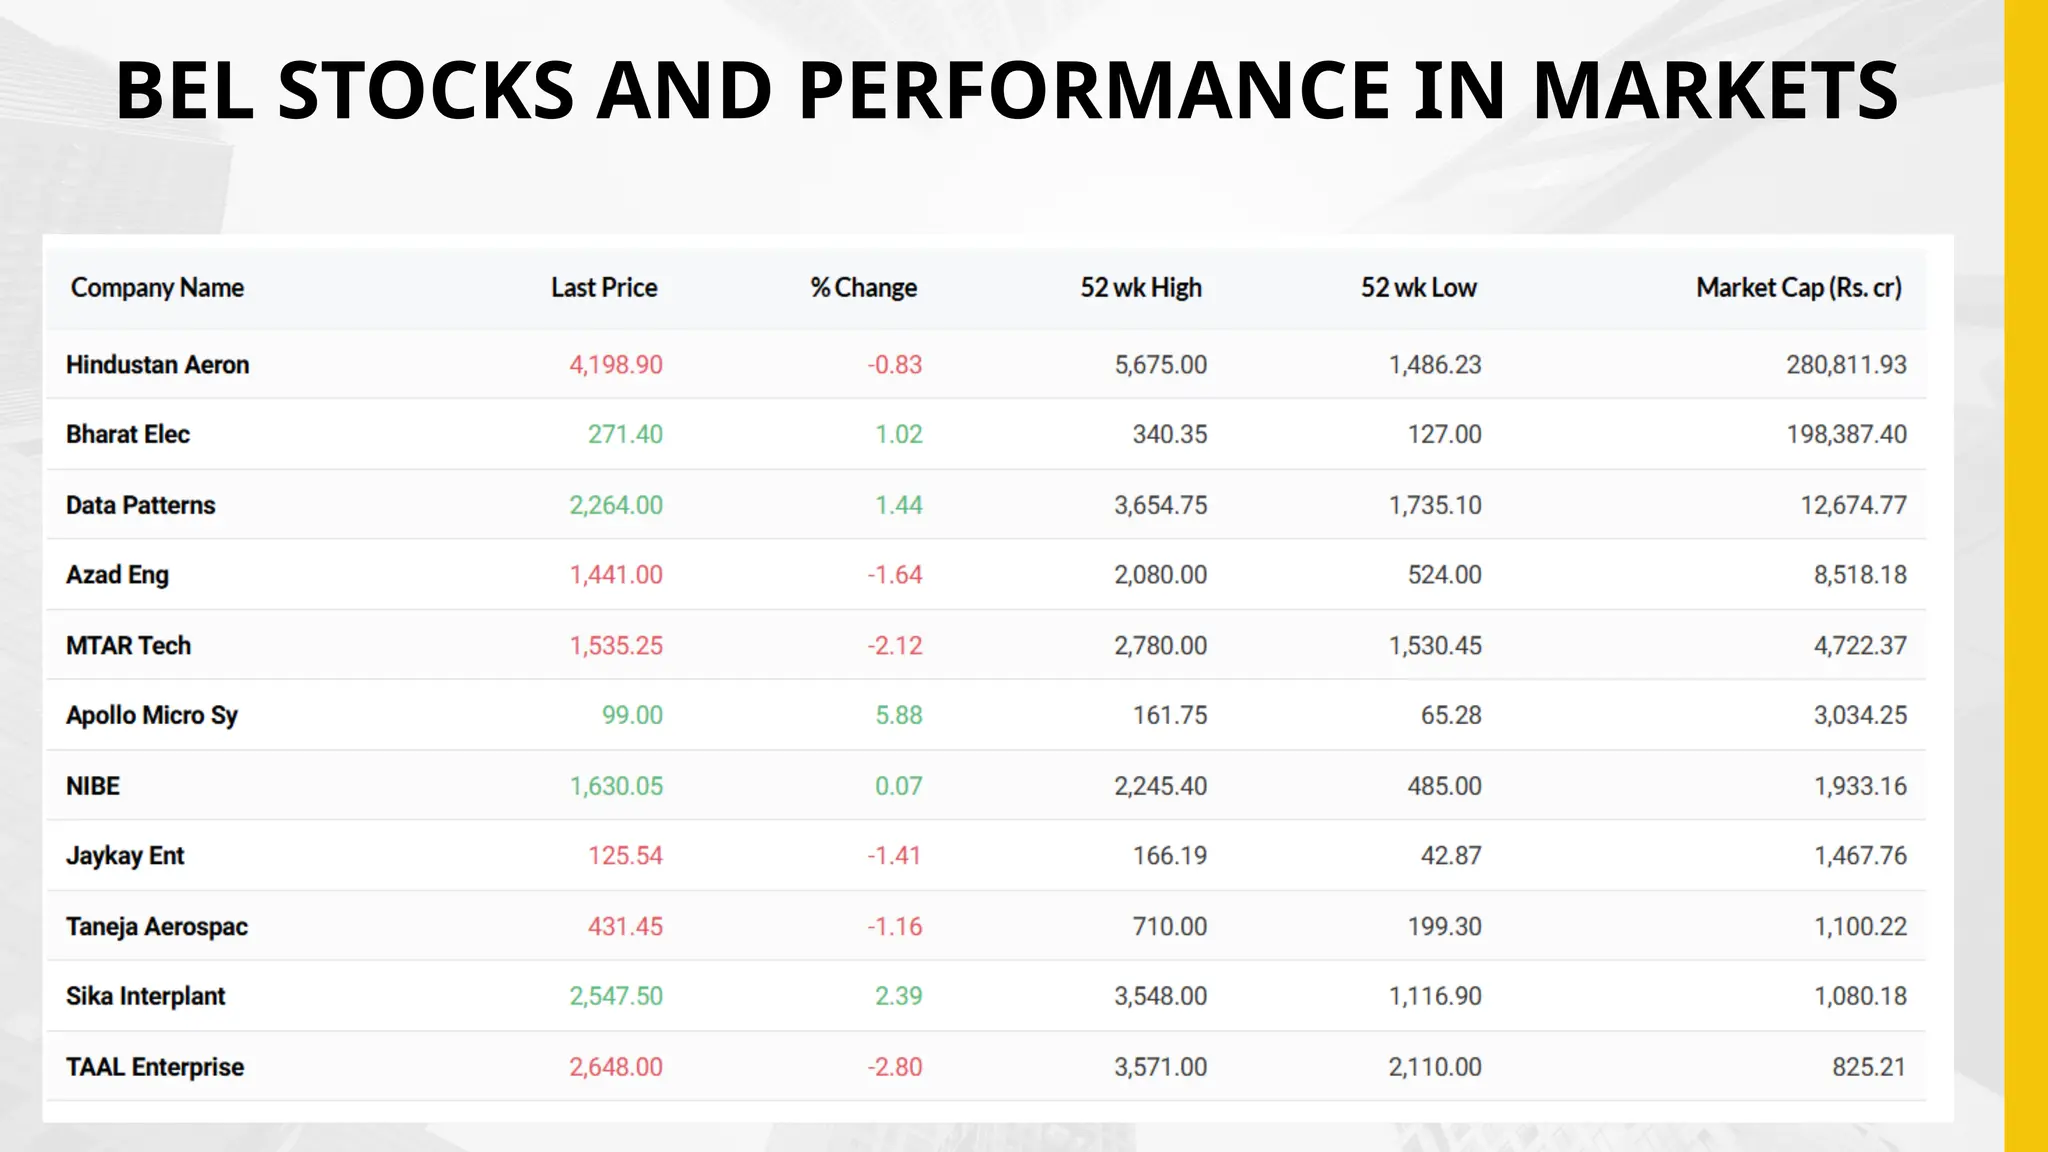
Task: Click the 52 week low 127.00
Action: [x=1445, y=435]
